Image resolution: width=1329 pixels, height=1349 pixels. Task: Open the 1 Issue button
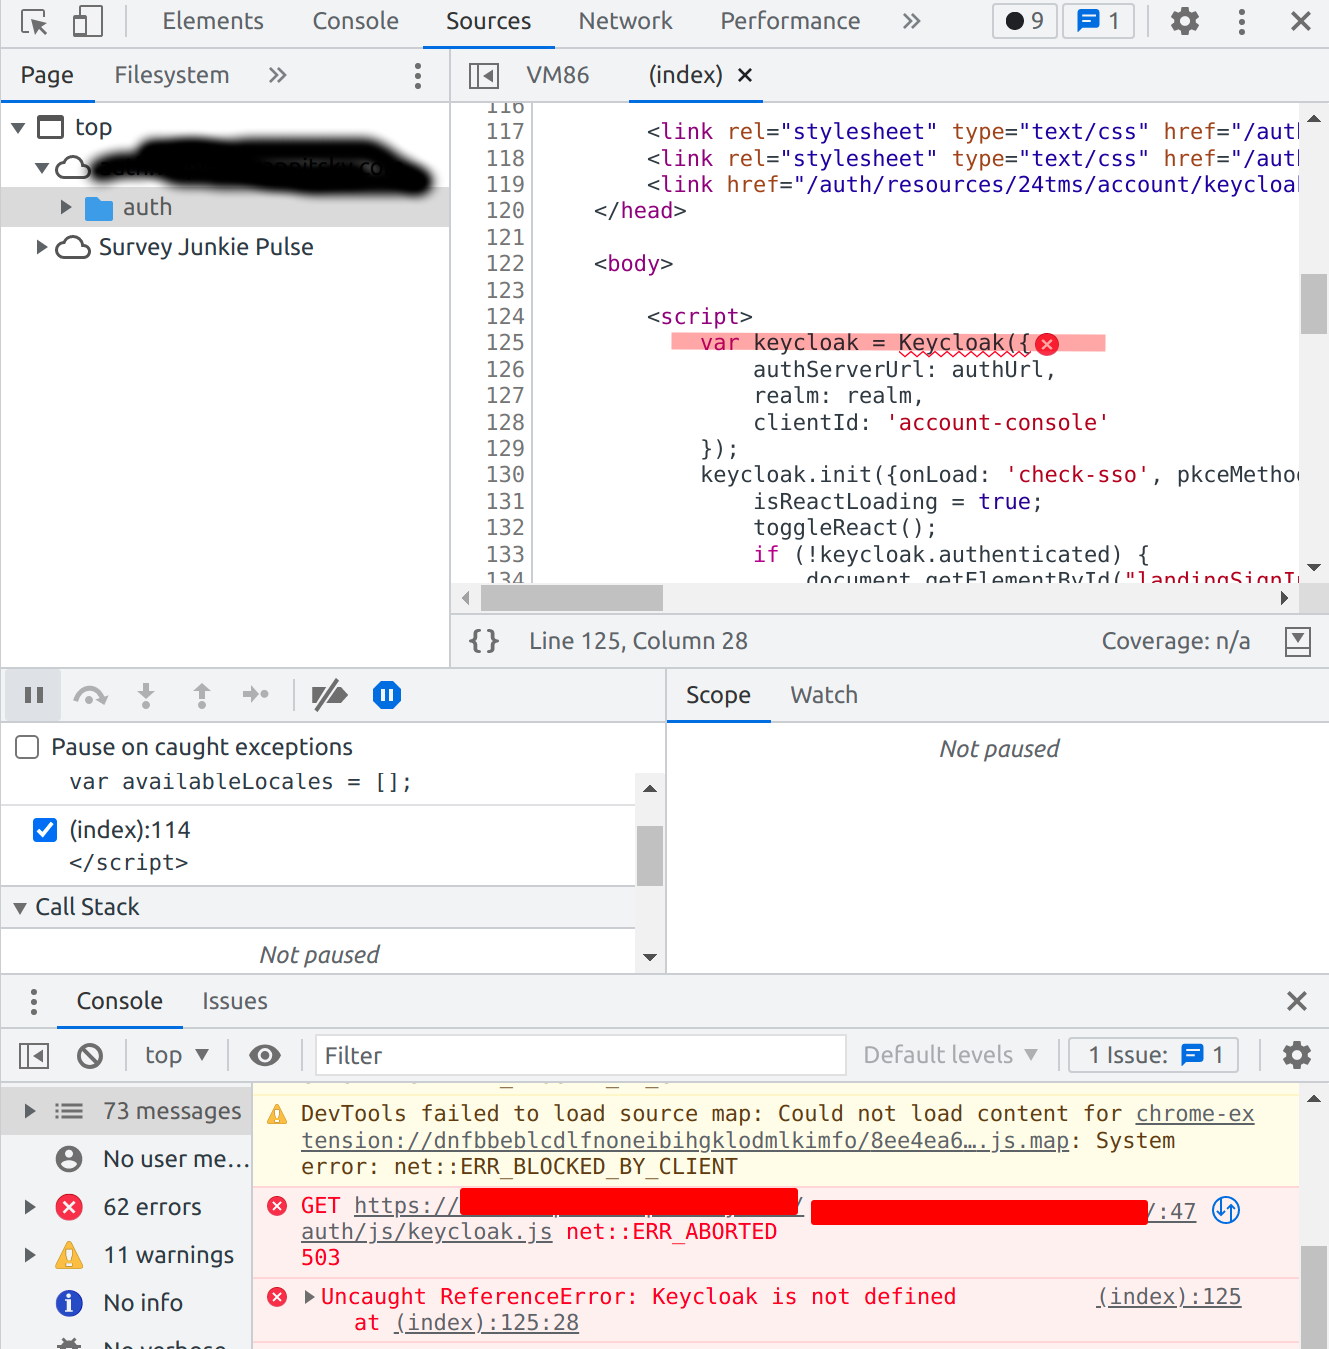click(x=1152, y=1055)
